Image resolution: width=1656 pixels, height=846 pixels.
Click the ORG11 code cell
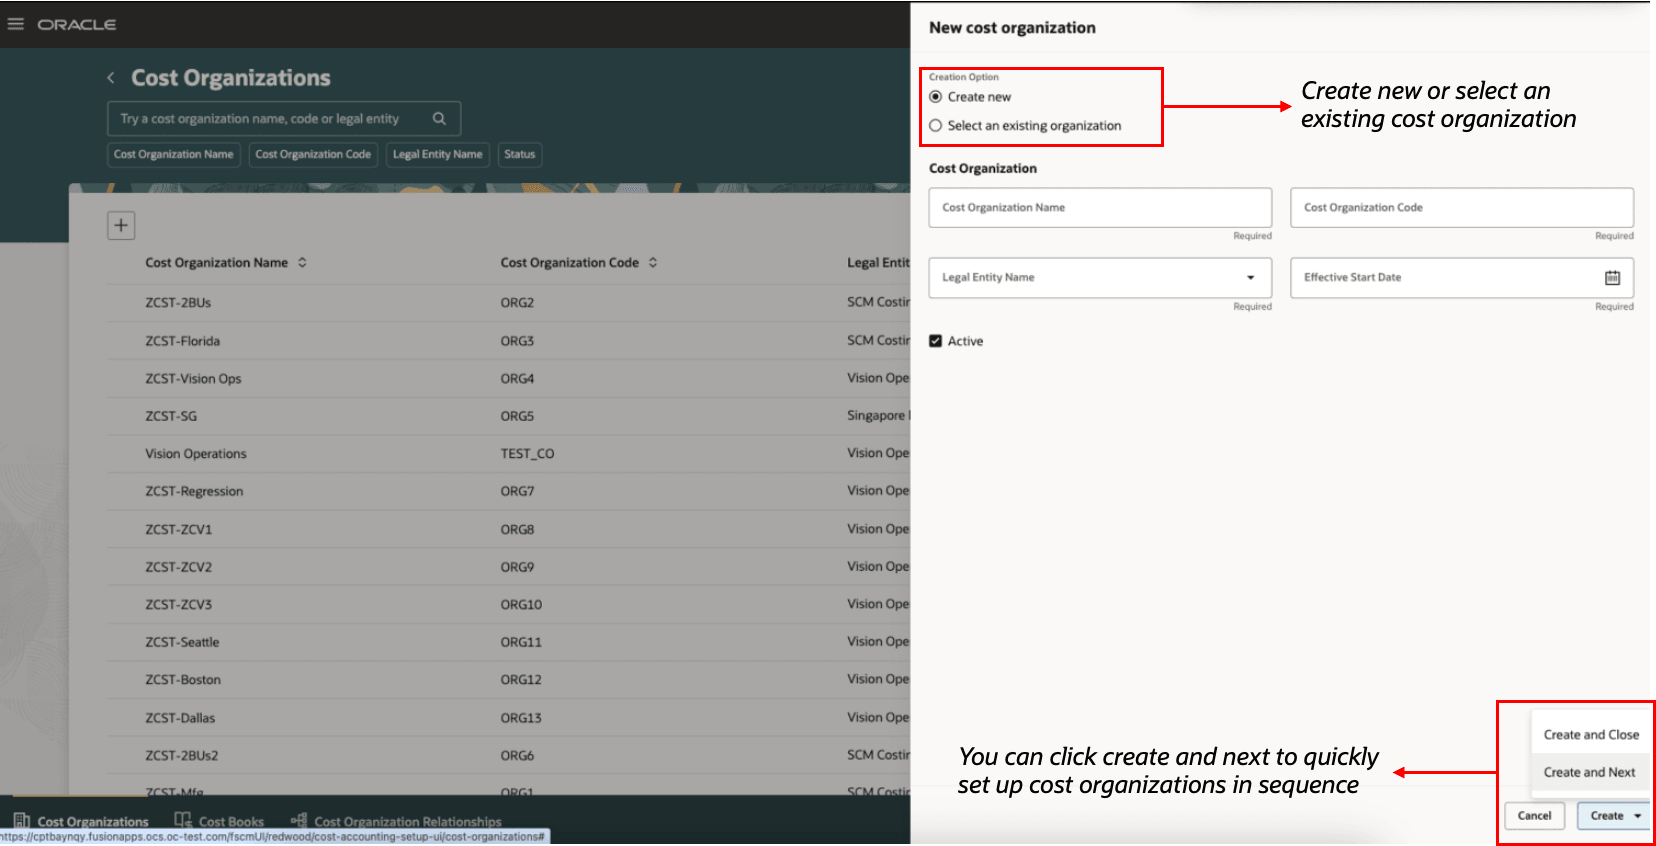coord(521,643)
